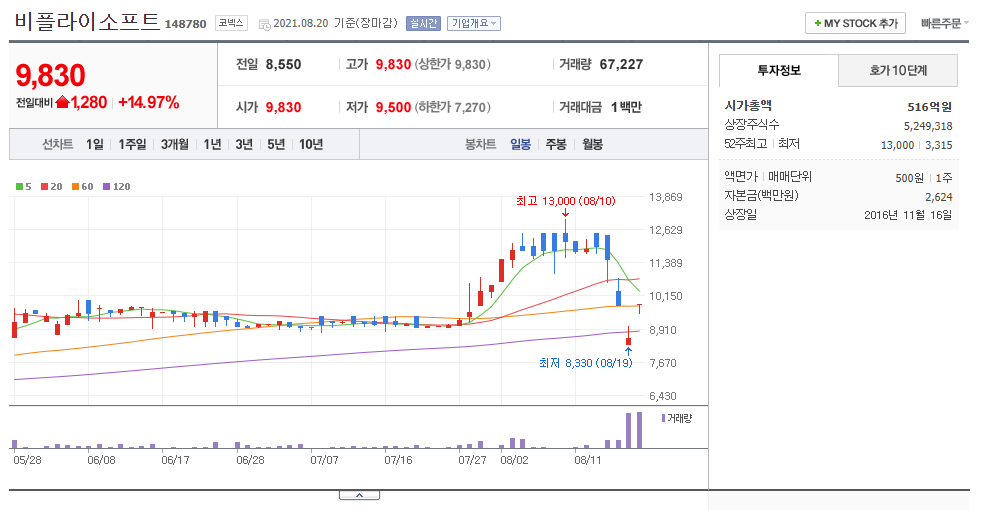Click the 최저 8,330 (08/19) low marker
The width and height of the screenshot is (981, 510).
[x=586, y=363]
